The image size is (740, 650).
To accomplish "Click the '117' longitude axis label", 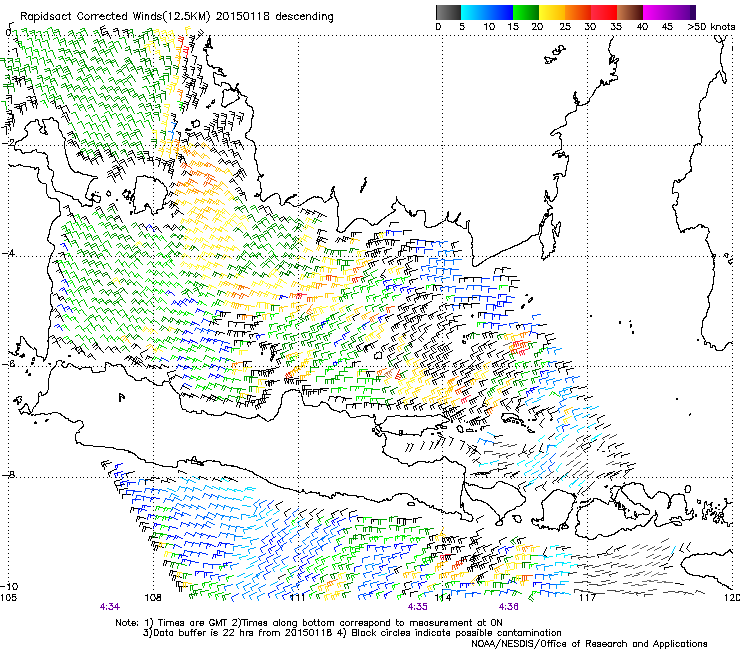I will pyautogui.click(x=587, y=598).
